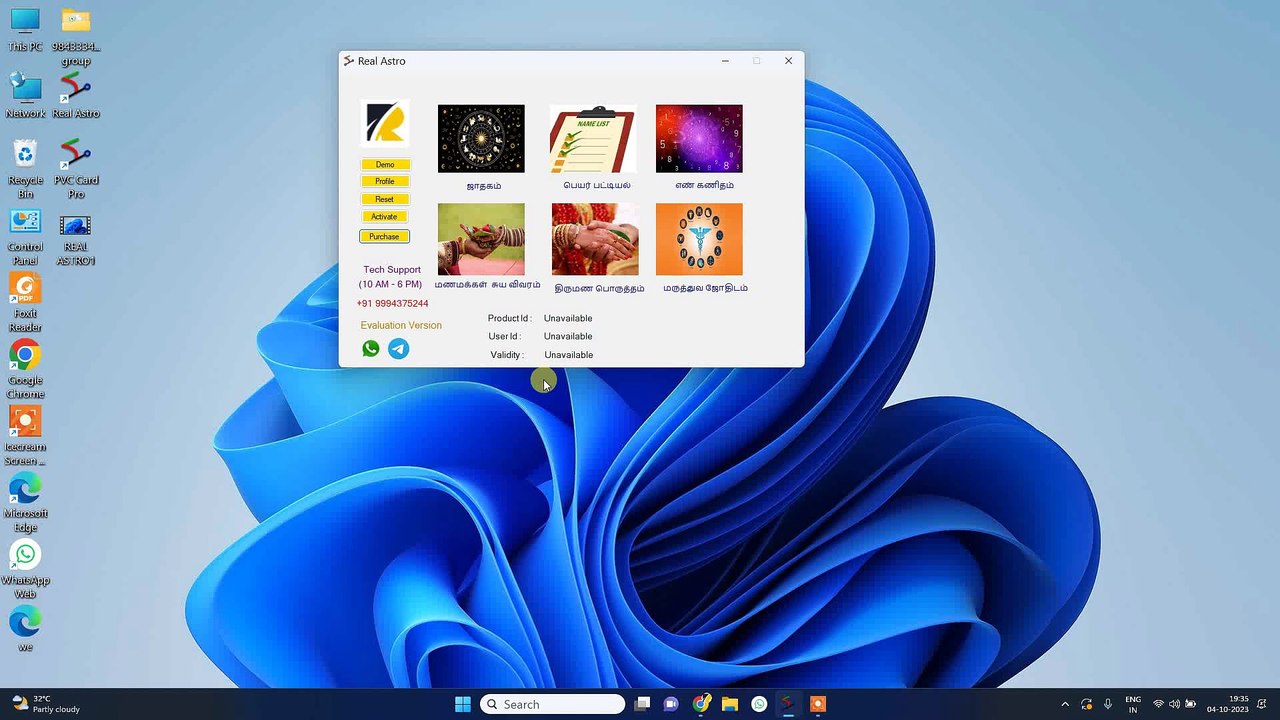The image size is (1280, 720).
Task: Select PVC Card Pro desktop shortcut
Action: pos(76,170)
